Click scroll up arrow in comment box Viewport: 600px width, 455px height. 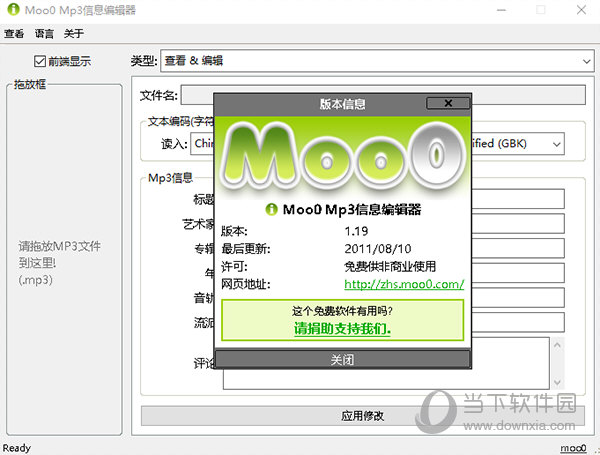click(557, 345)
